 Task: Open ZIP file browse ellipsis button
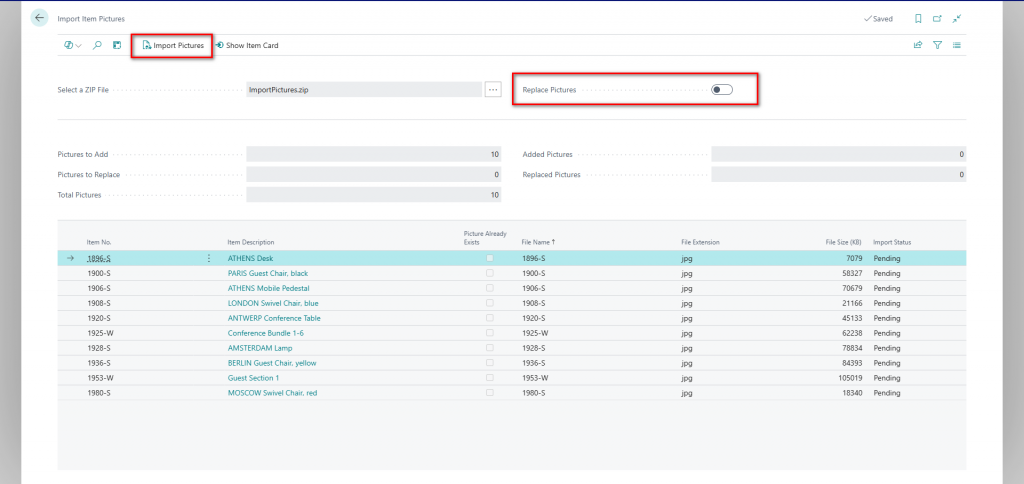pyautogui.click(x=493, y=90)
